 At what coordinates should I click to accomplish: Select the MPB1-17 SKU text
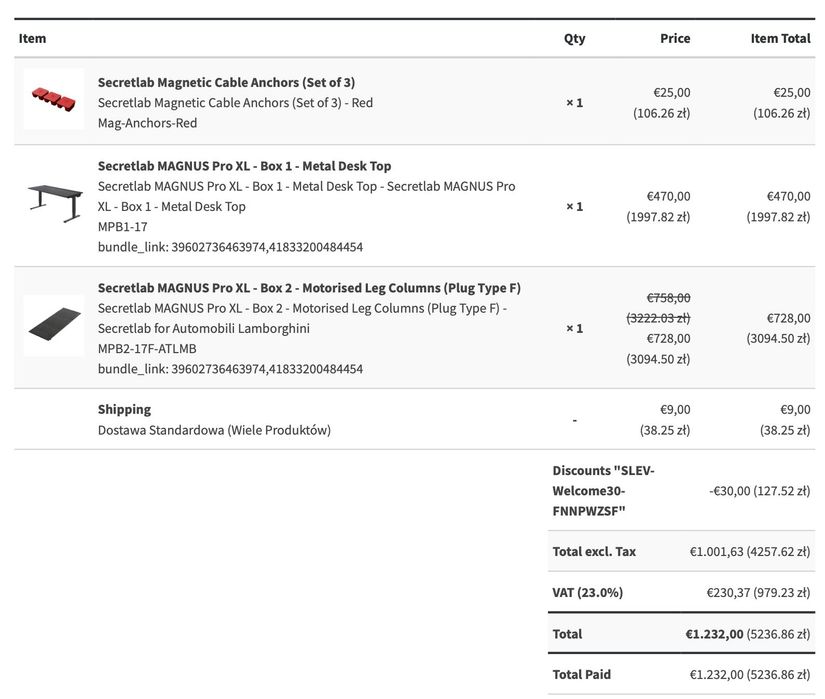(124, 227)
